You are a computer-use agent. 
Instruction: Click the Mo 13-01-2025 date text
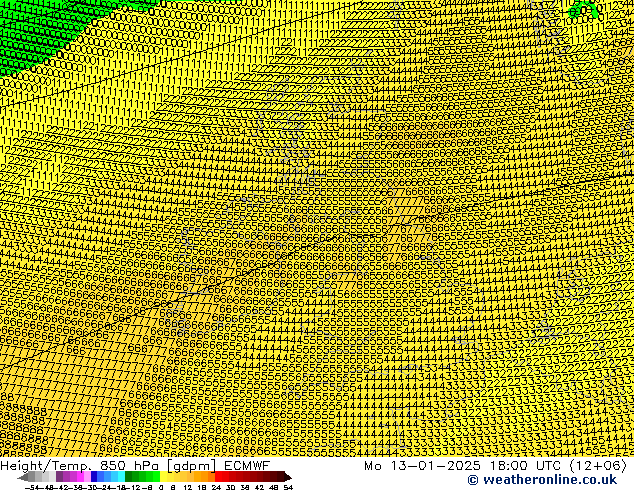pos(423,466)
